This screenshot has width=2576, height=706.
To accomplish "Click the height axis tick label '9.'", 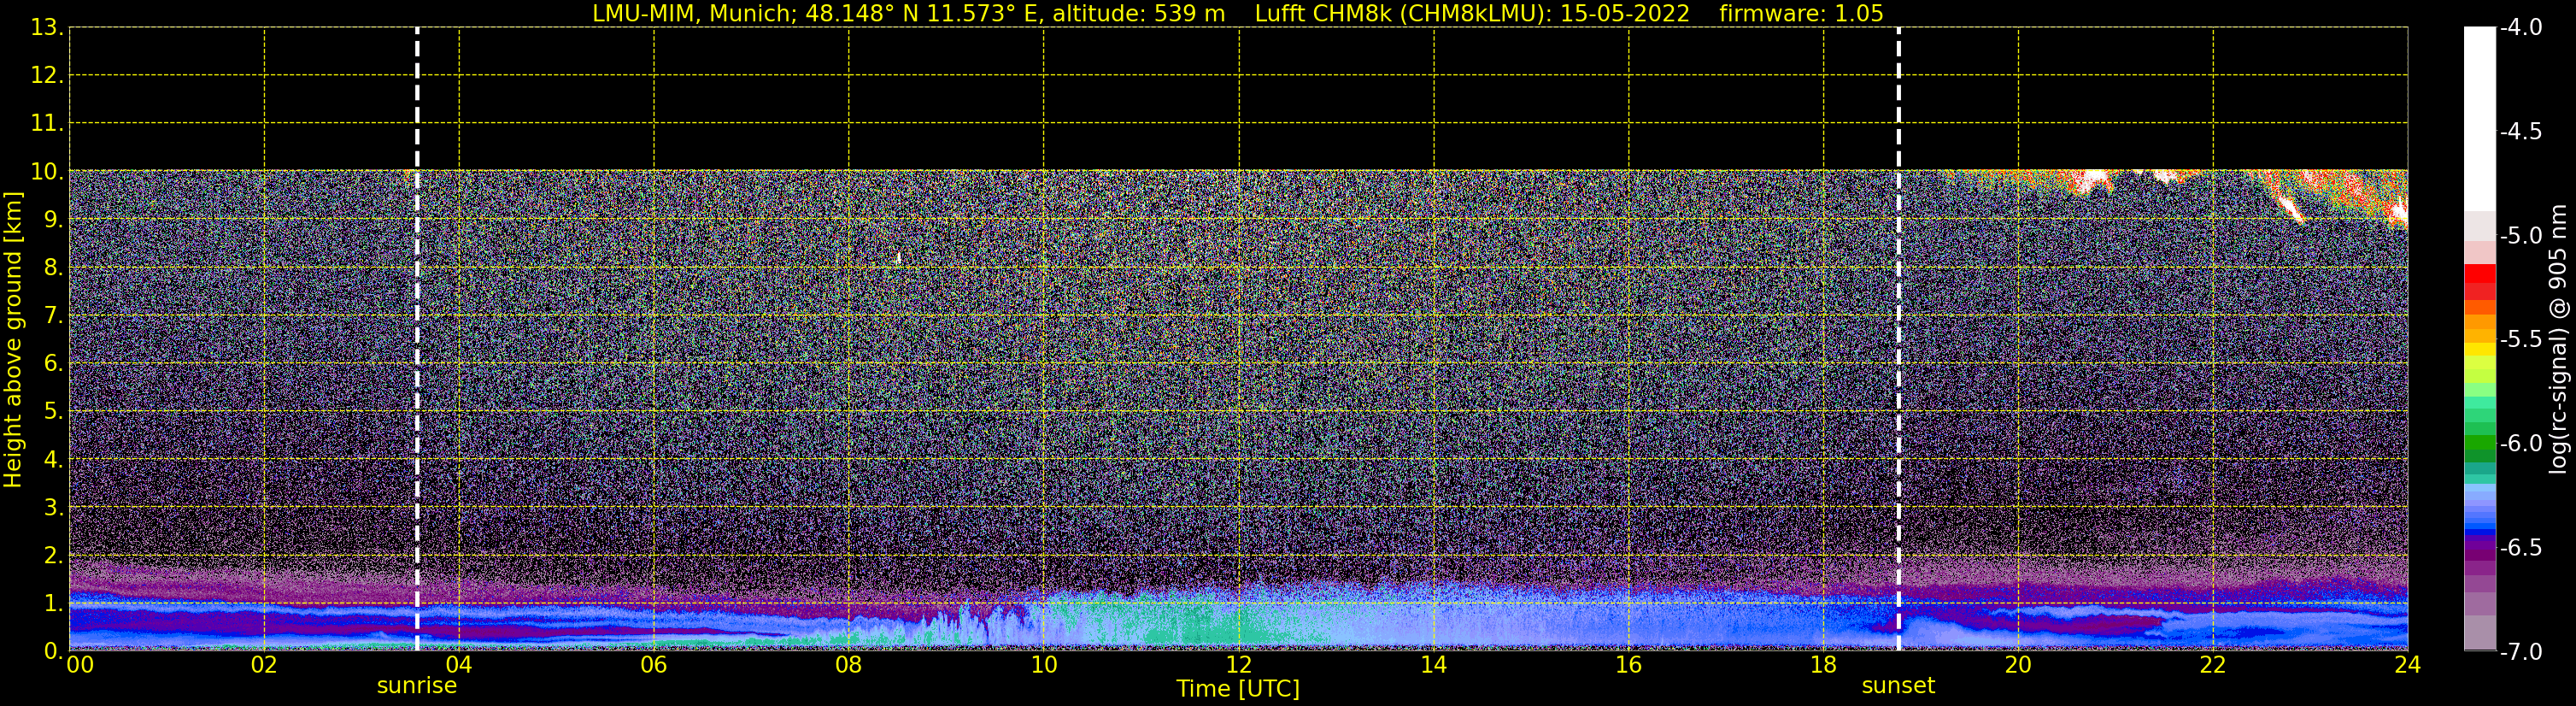I will click(53, 219).
